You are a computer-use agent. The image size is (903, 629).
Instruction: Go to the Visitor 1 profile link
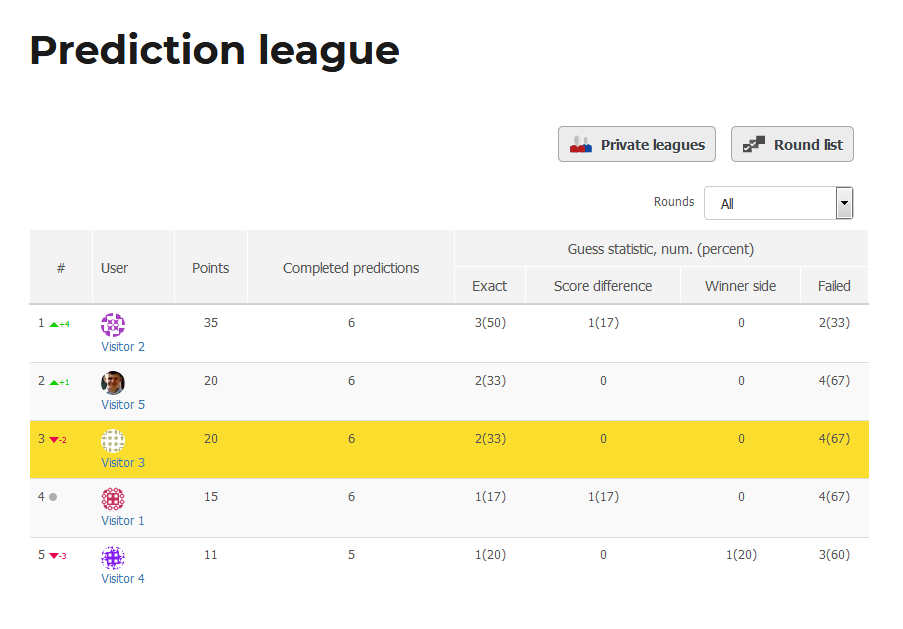(x=123, y=521)
